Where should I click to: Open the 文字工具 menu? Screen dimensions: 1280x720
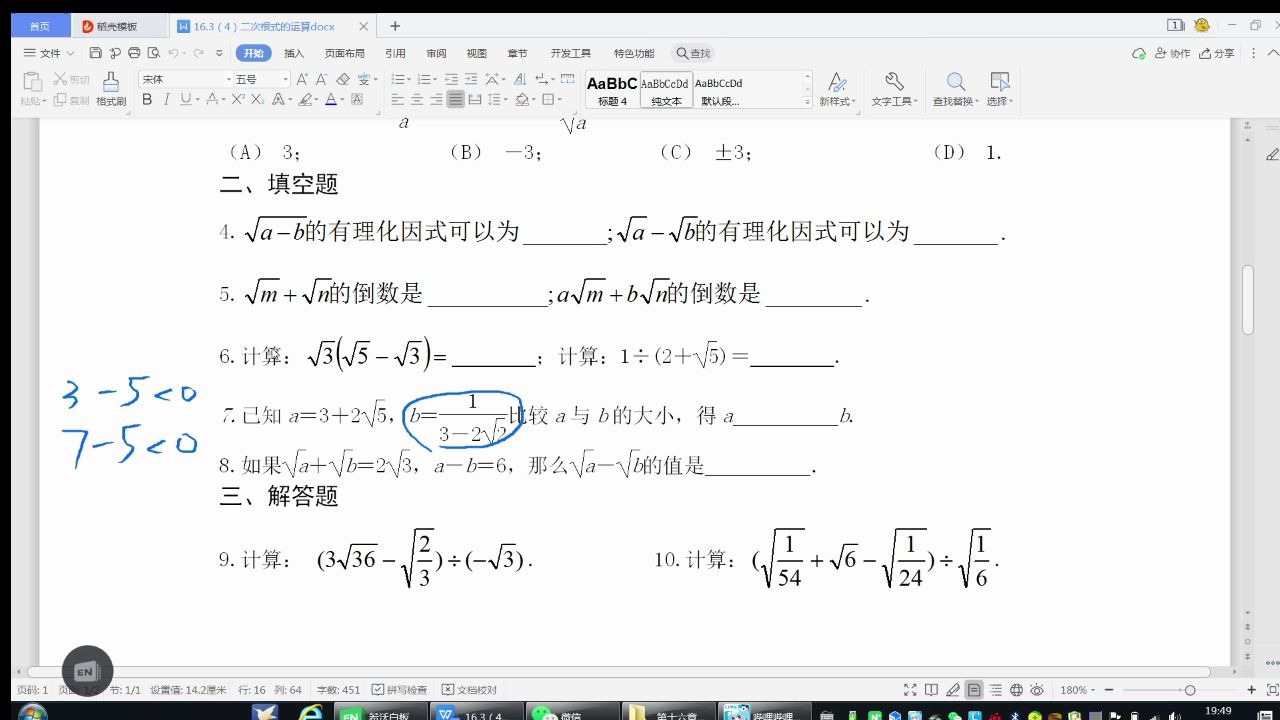894,89
